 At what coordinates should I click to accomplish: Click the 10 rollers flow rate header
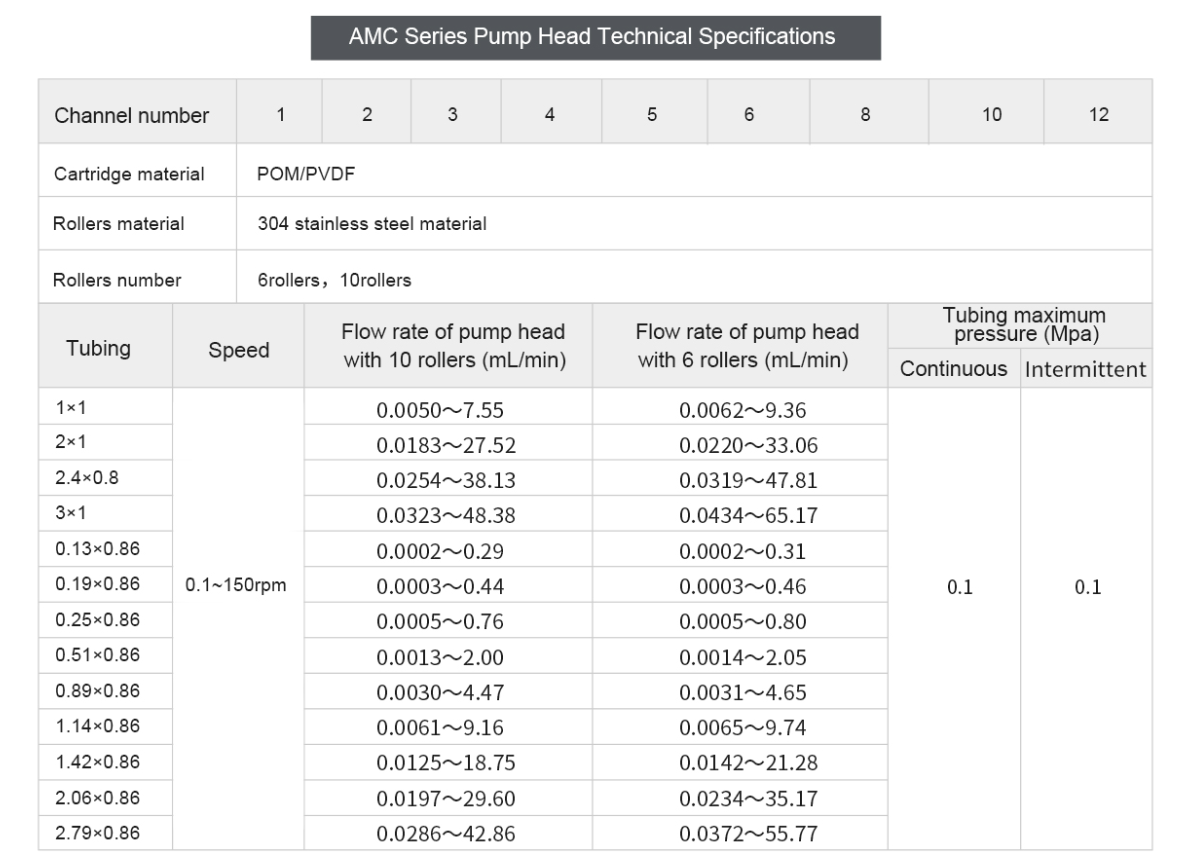(x=448, y=346)
